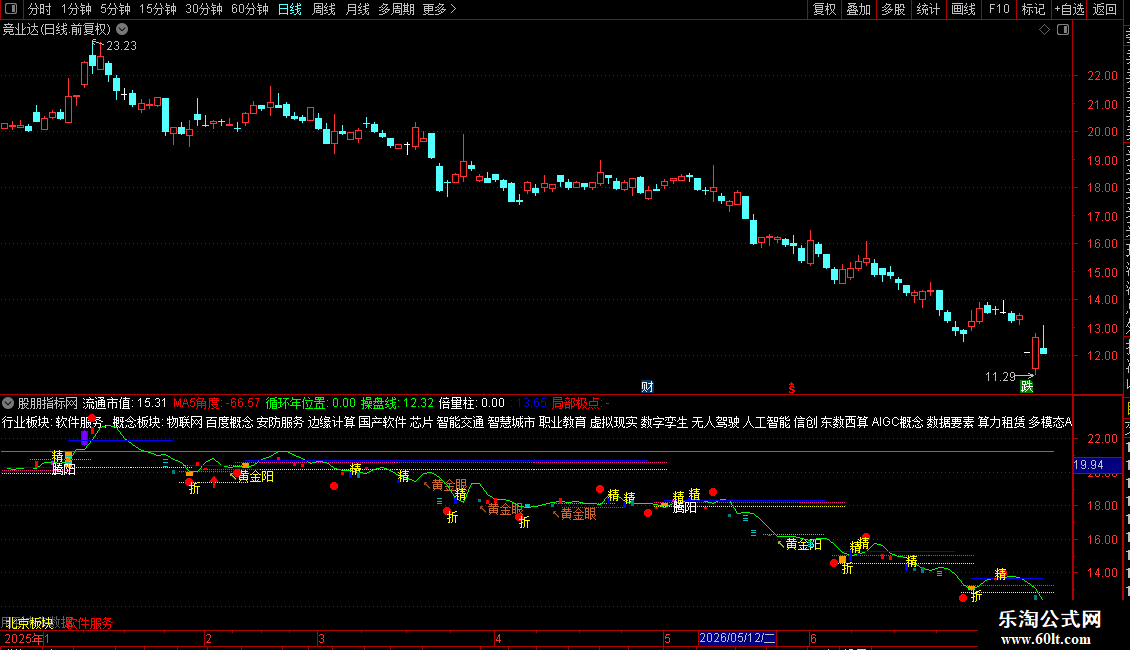Open F10 company info

pyautogui.click(x=999, y=9)
